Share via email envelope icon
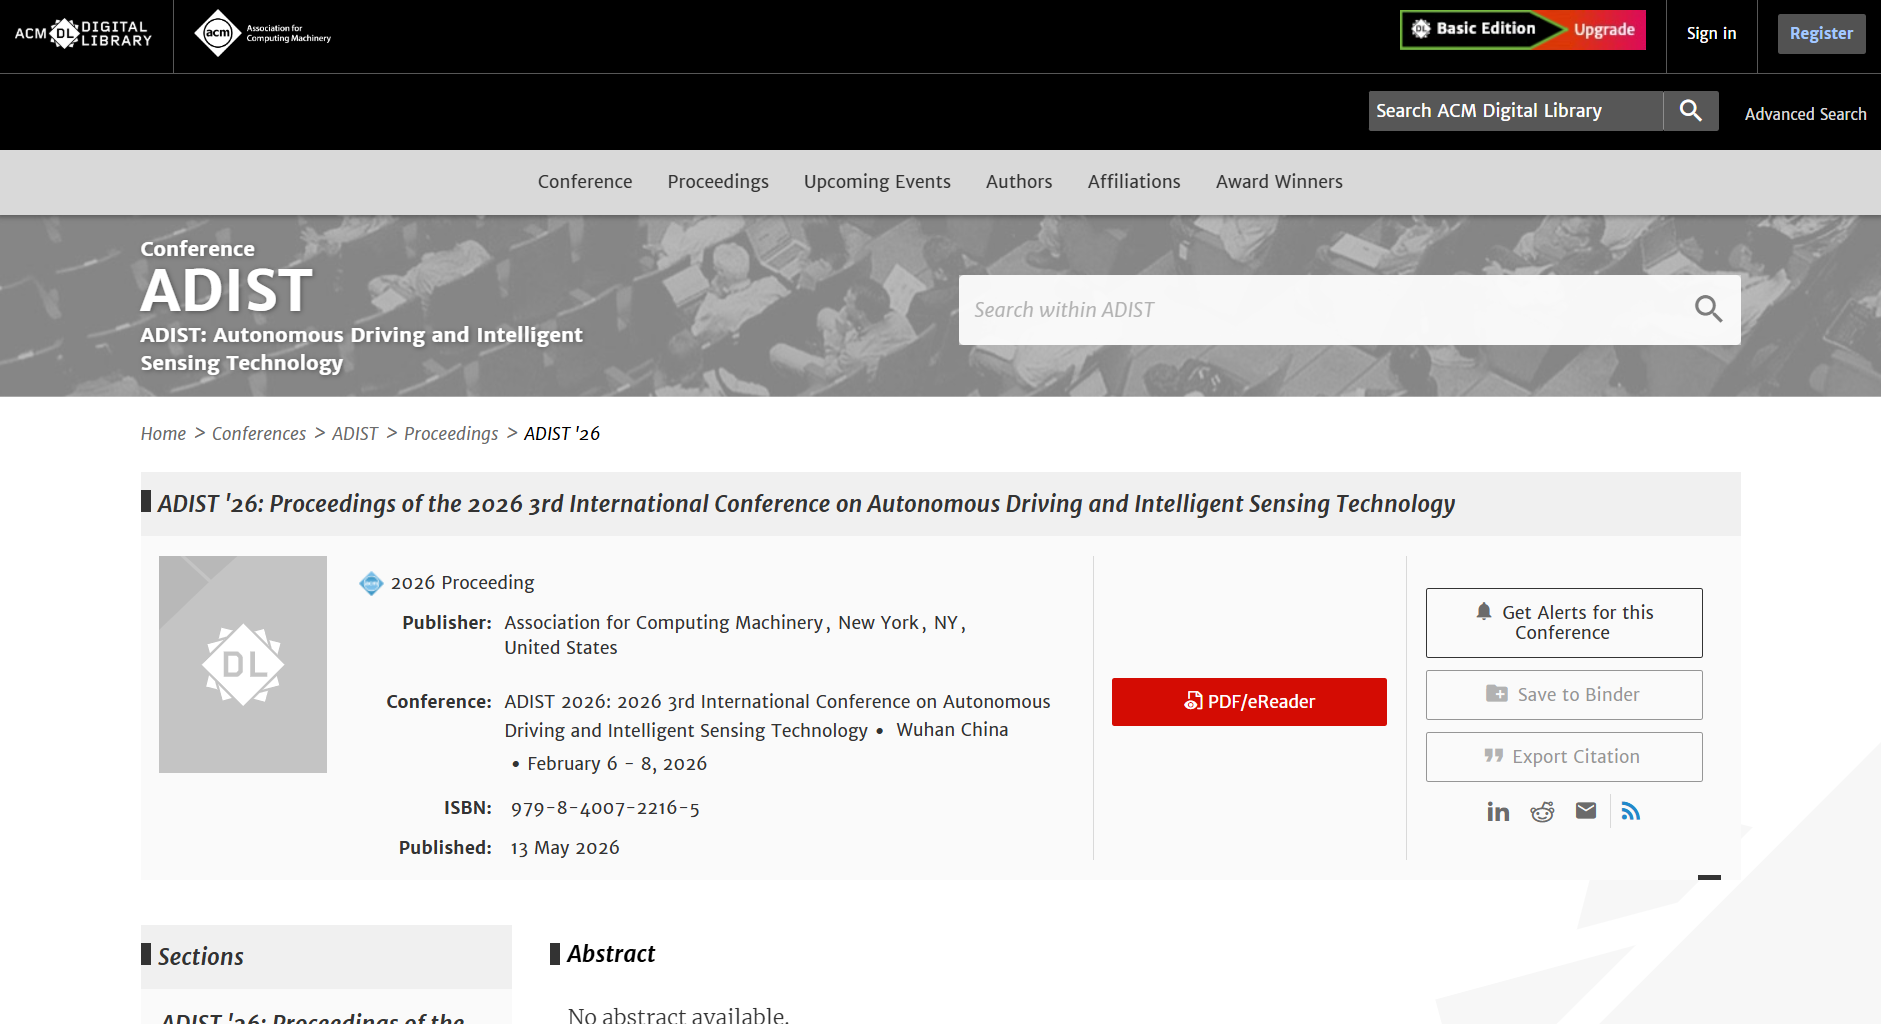1881x1024 pixels. [1586, 811]
